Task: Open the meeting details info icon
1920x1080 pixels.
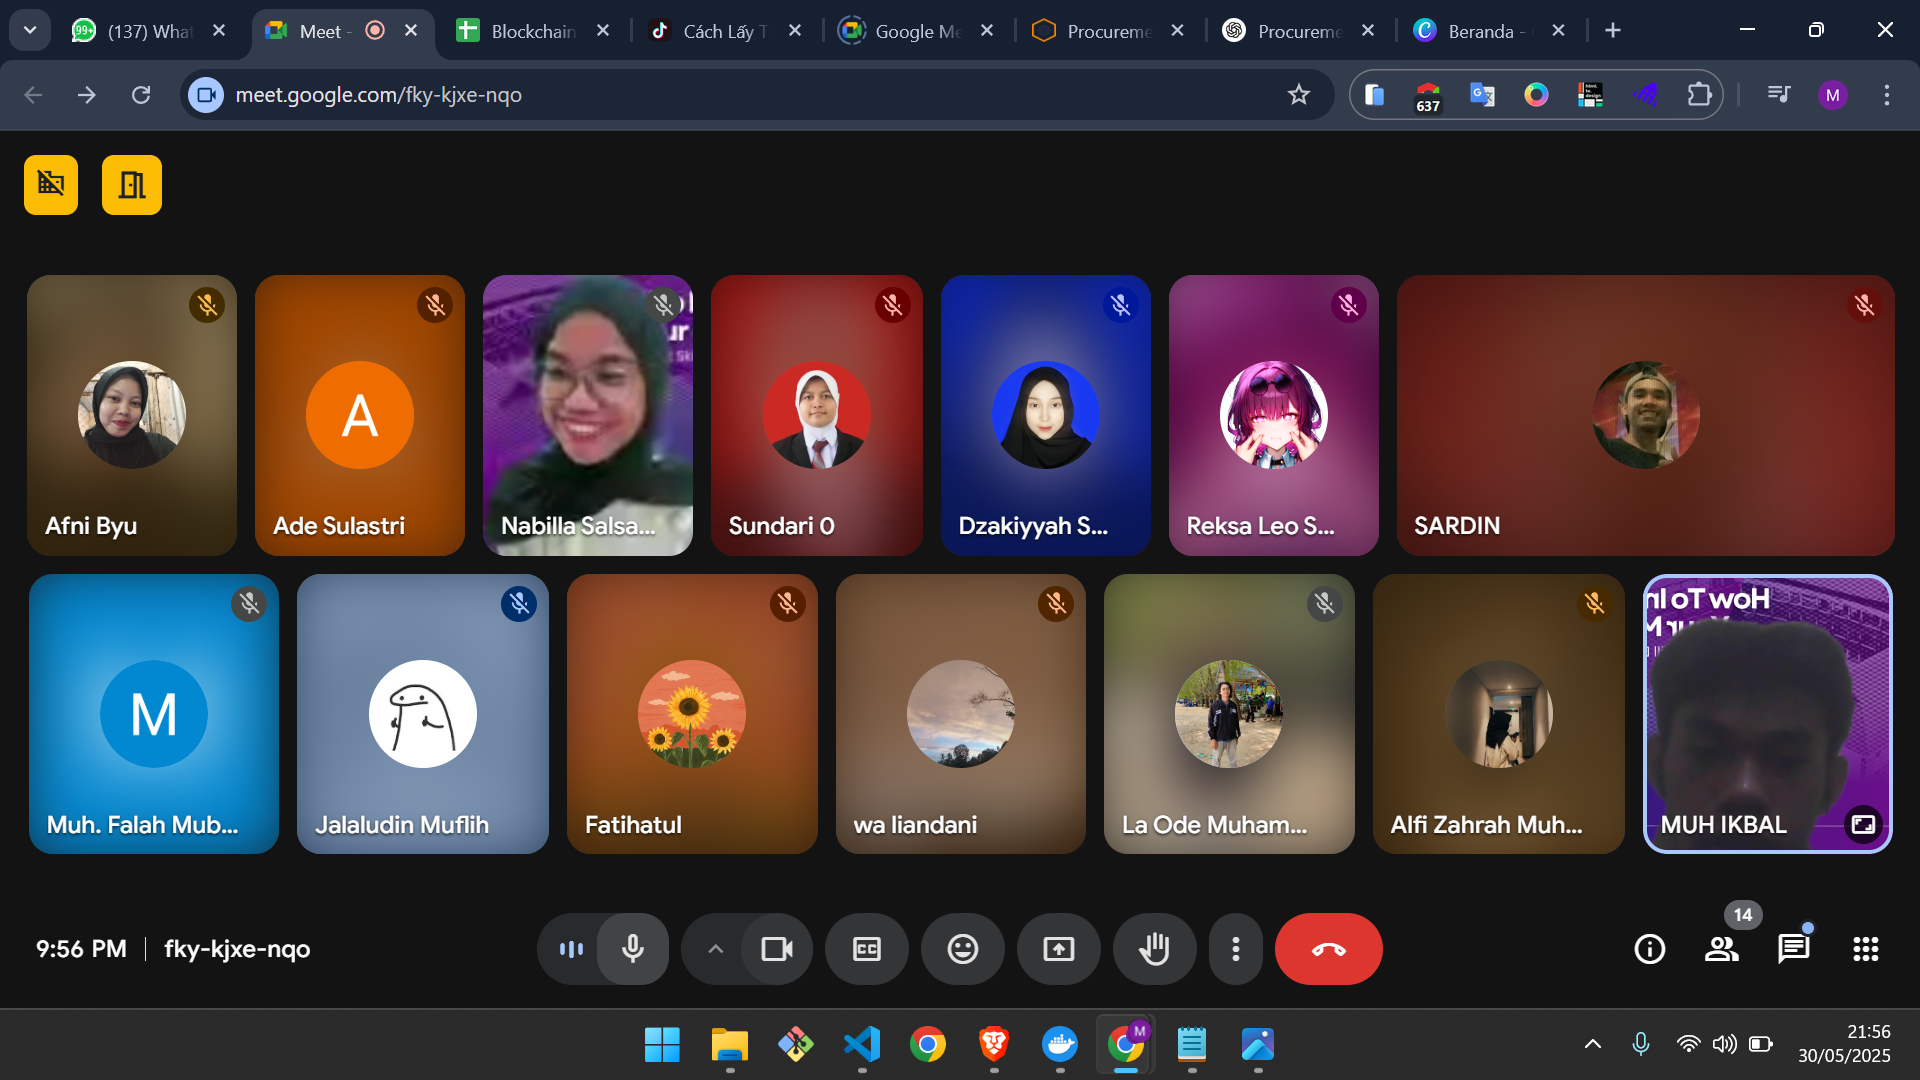Action: (x=1649, y=949)
